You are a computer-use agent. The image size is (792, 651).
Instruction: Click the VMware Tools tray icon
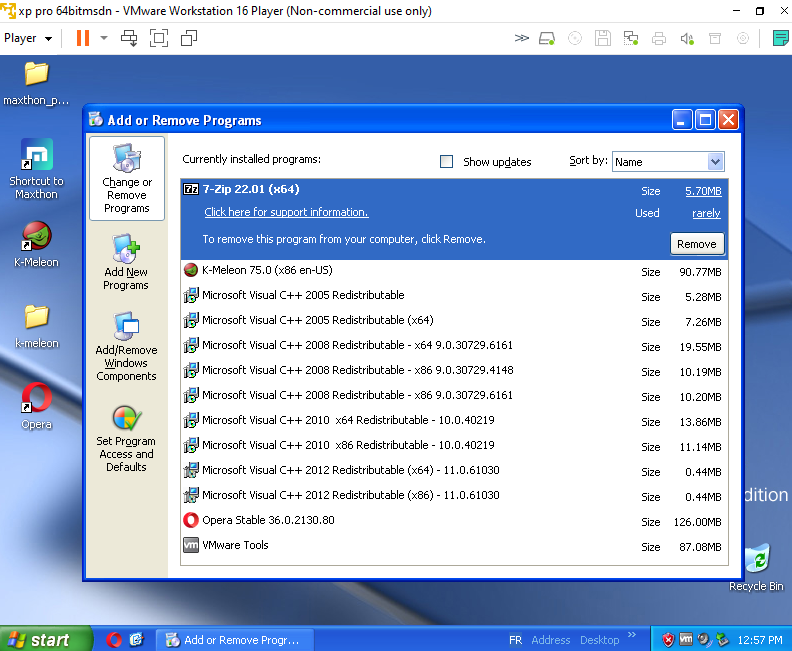686,639
